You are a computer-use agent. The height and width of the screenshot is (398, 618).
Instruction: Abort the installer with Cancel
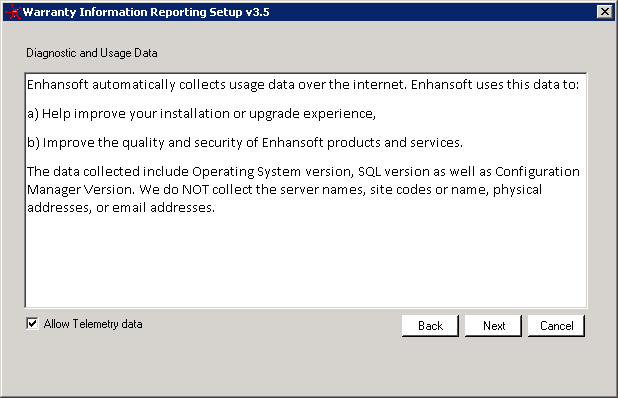[557, 325]
